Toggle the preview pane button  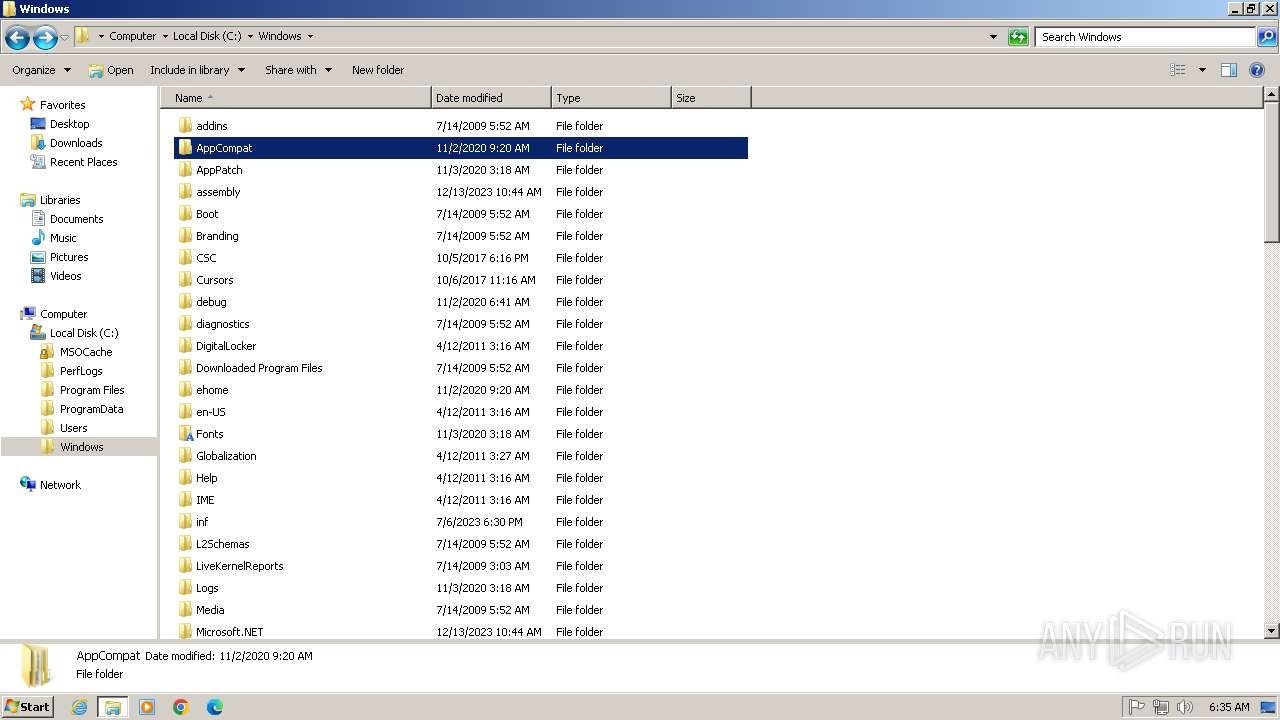1229,70
